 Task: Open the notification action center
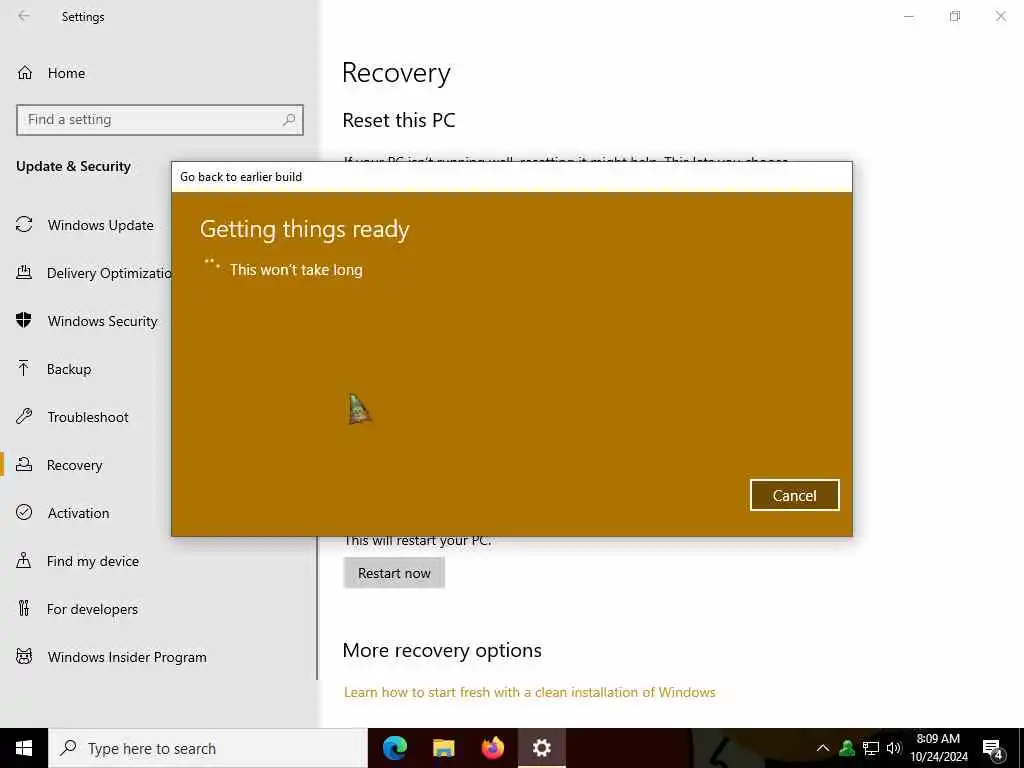pos(993,749)
